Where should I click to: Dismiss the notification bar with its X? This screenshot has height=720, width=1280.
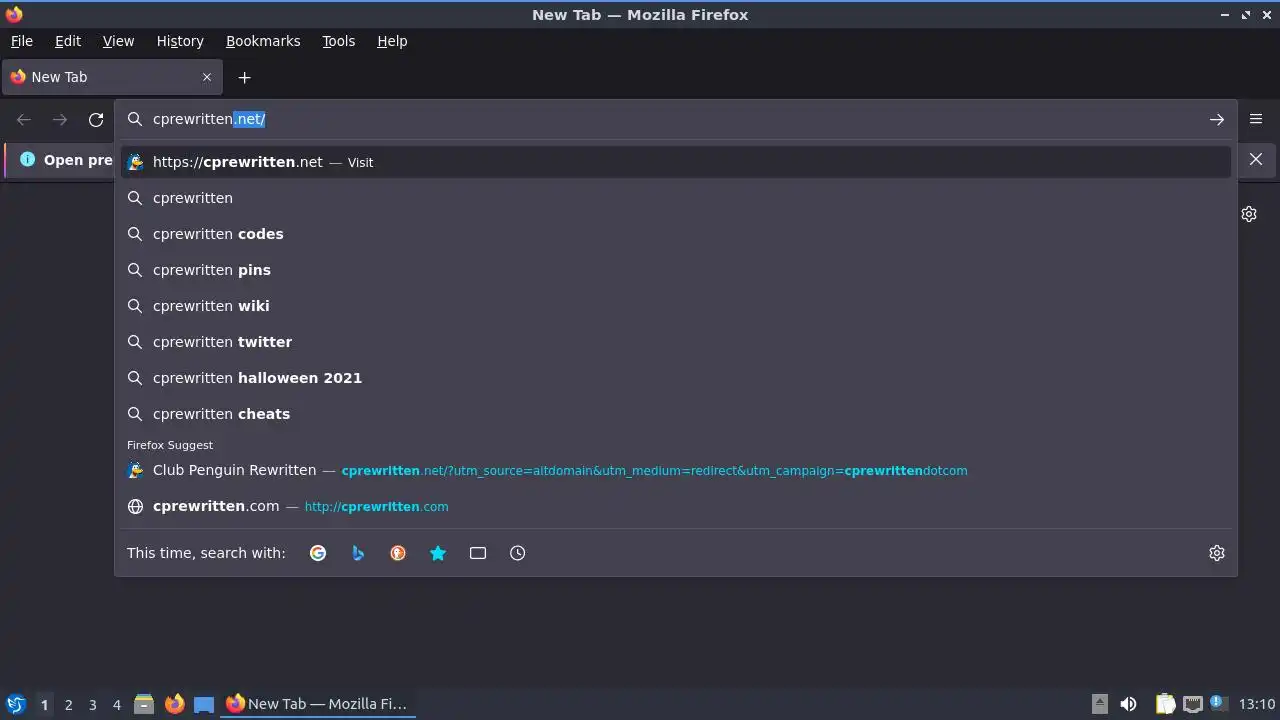1256,159
